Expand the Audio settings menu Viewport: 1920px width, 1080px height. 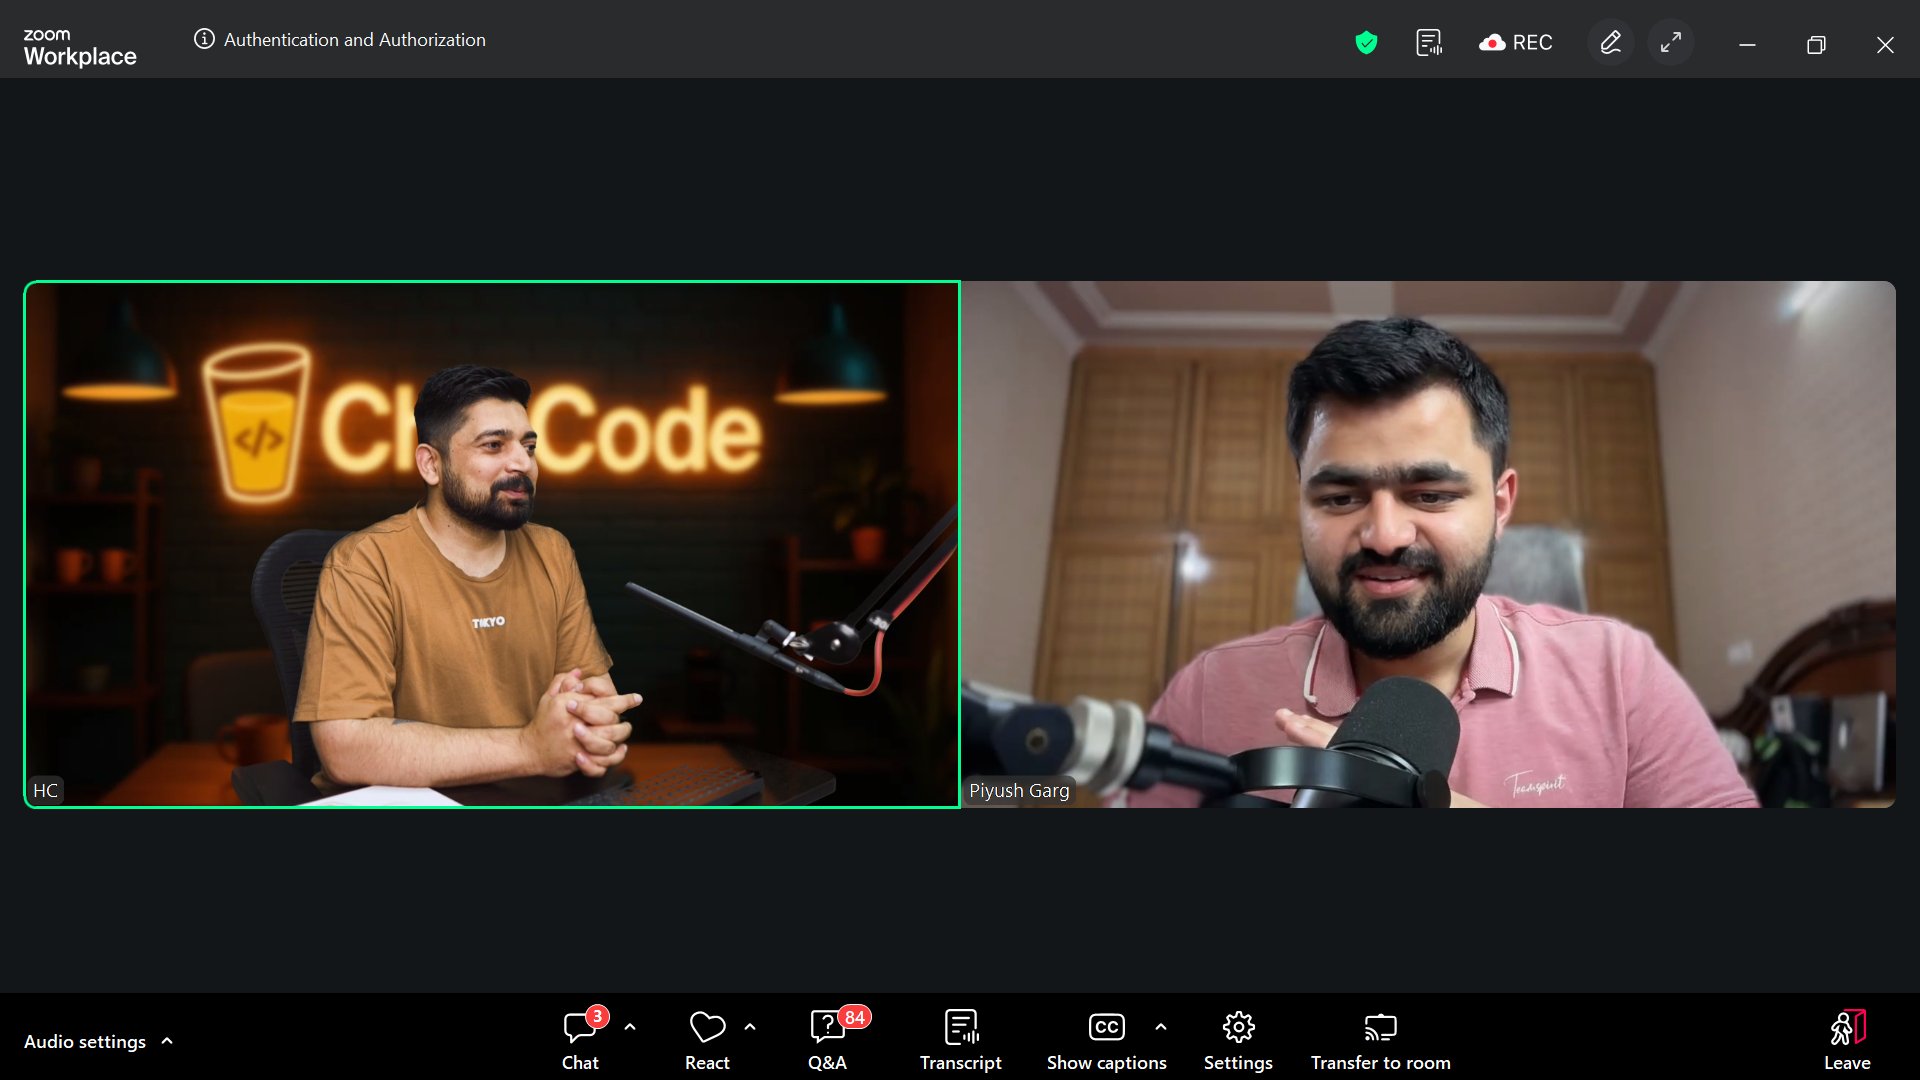click(98, 1041)
